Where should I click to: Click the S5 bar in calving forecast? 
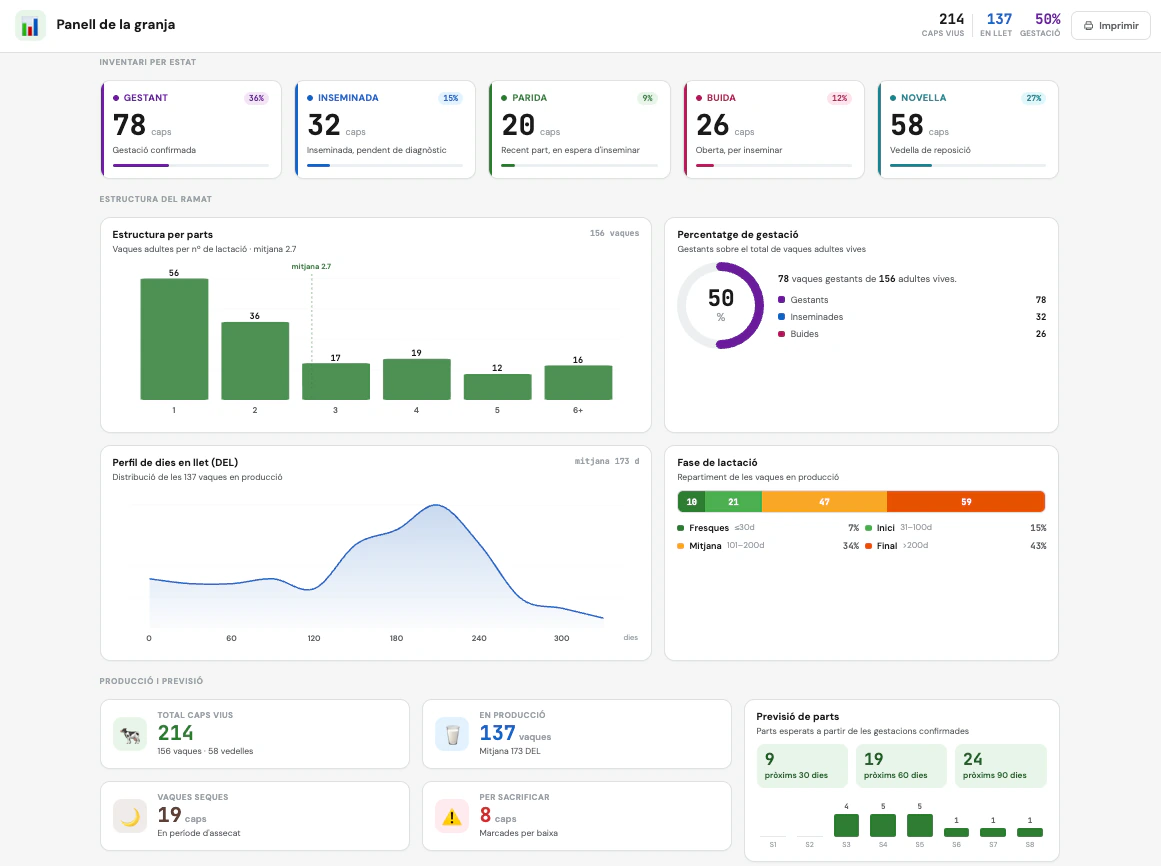[920, 825]
